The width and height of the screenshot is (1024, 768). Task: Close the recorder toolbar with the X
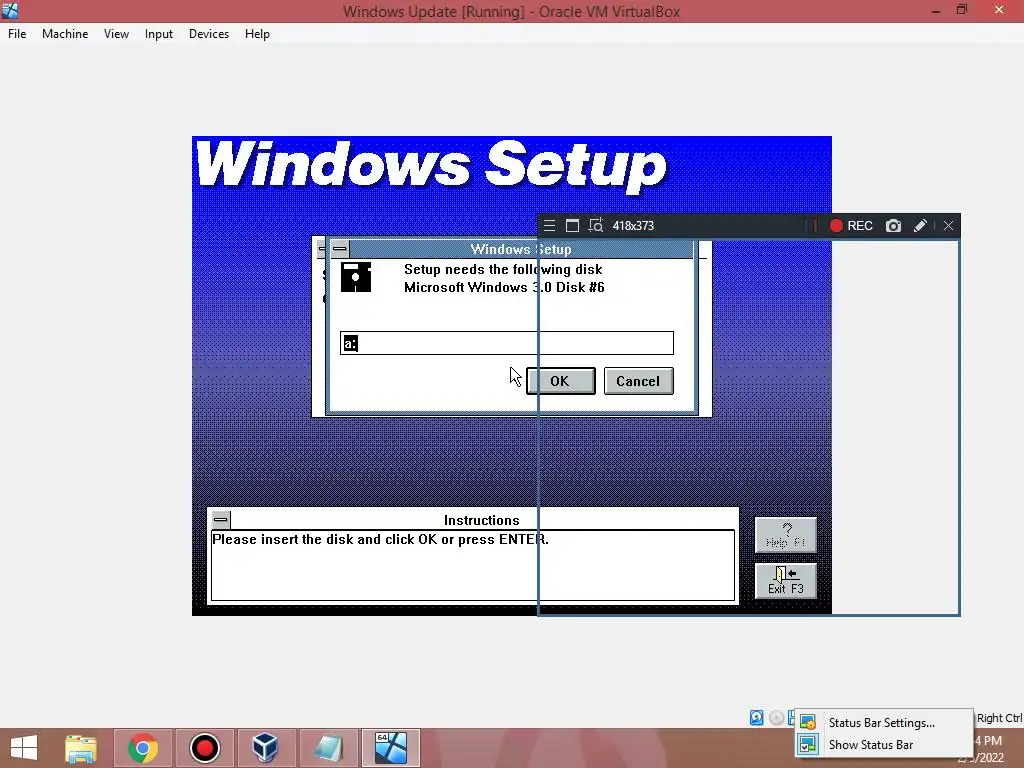pyautogui.click(x=948, y=226)
